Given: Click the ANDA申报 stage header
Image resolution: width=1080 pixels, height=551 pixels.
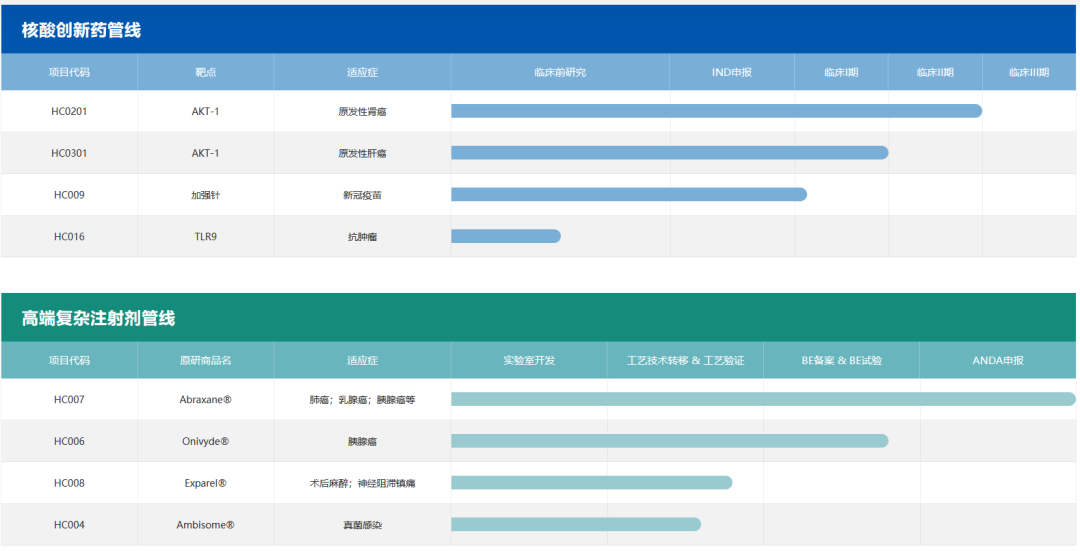Looking at the screenshot, I should (x=998, y=360).
